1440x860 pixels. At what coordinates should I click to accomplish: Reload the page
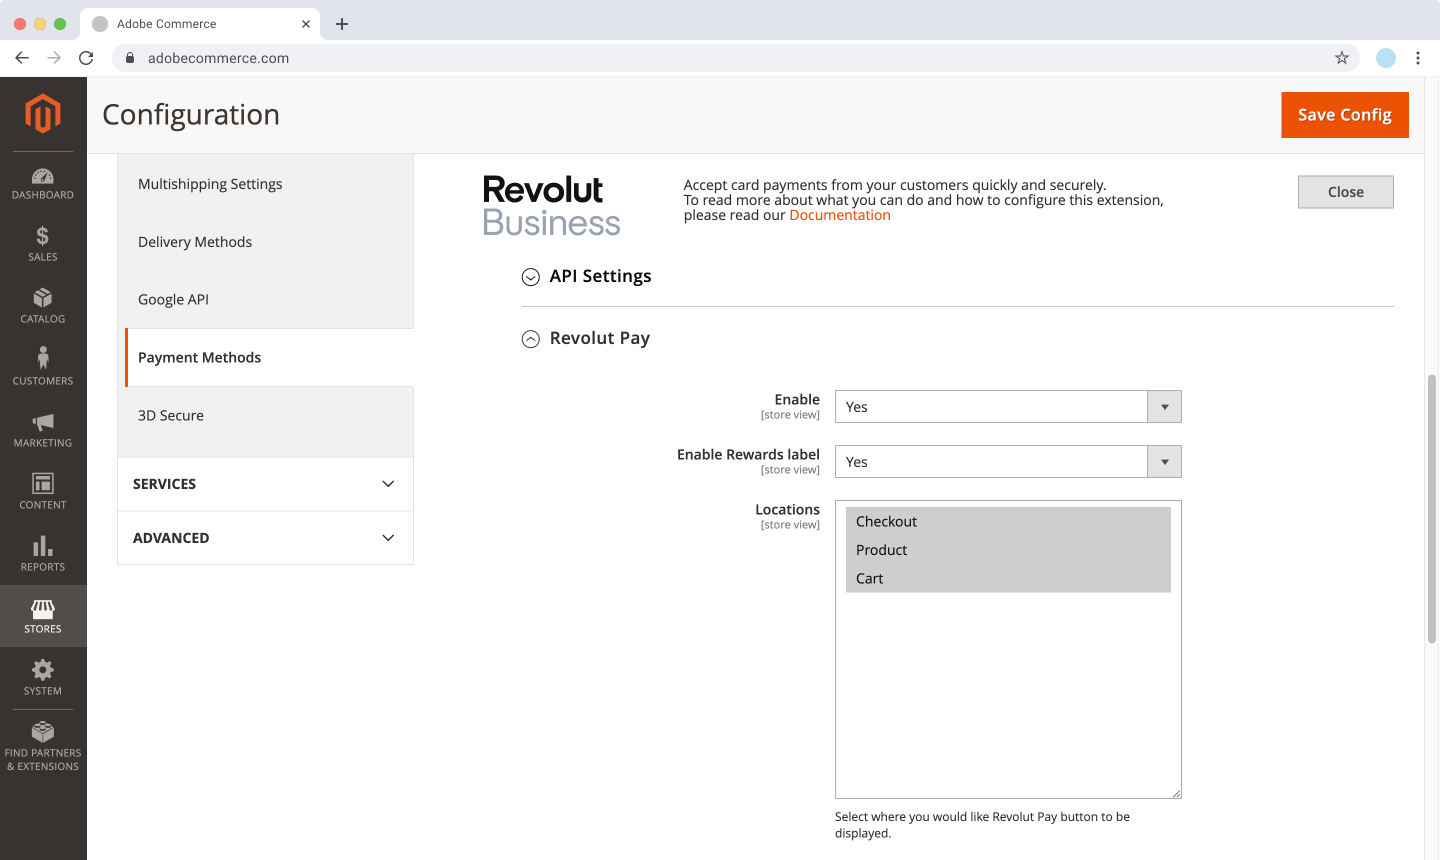86,58
